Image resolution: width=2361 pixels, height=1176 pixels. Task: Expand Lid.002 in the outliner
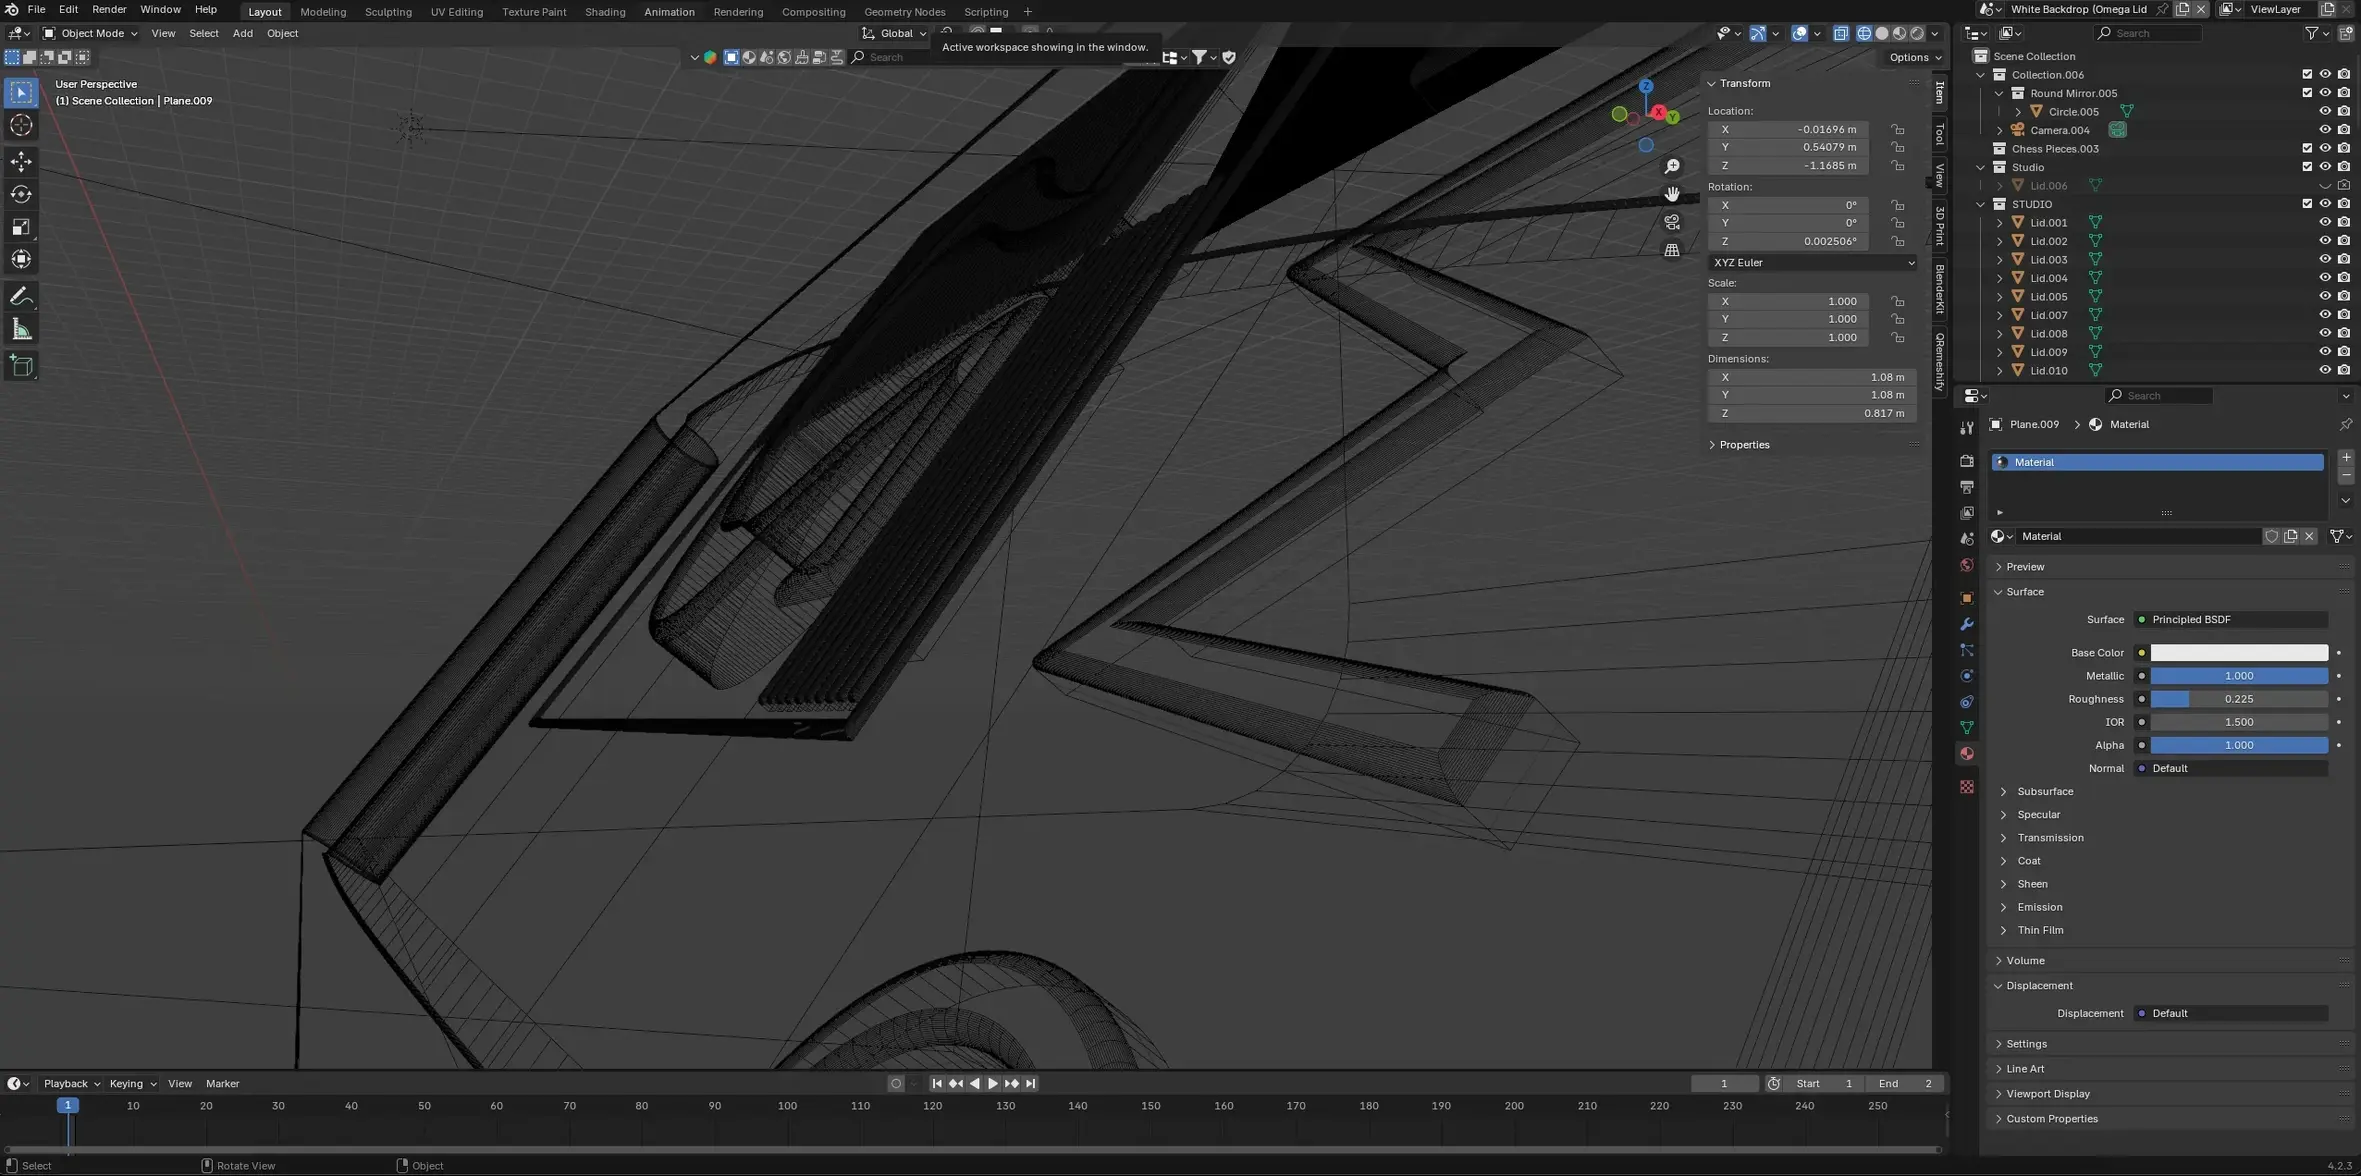pos(2000,240)
